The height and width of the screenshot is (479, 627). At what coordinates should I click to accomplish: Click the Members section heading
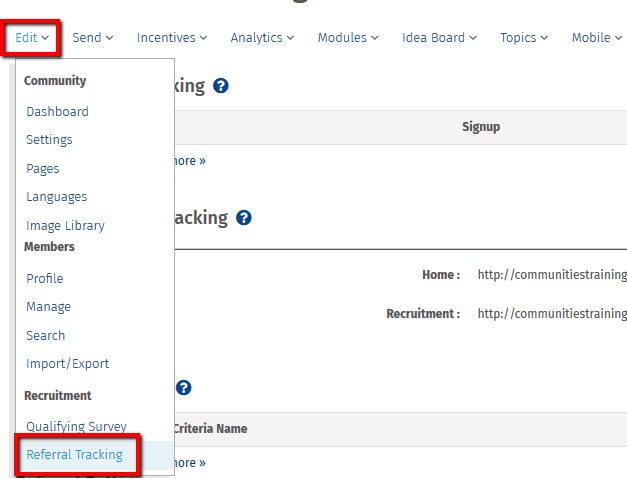(49, 247)
